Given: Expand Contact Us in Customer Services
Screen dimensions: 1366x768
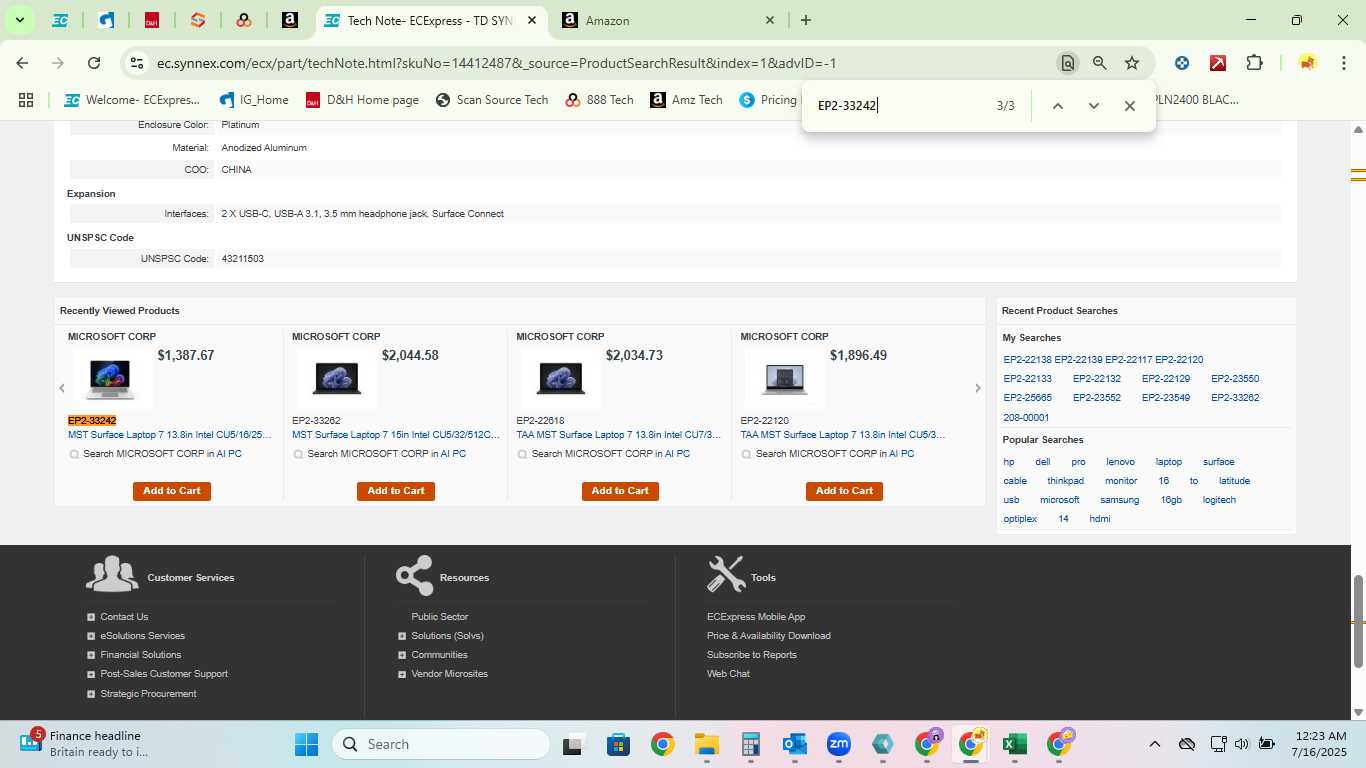Looking at the screenshot, I should click(91, 617).
